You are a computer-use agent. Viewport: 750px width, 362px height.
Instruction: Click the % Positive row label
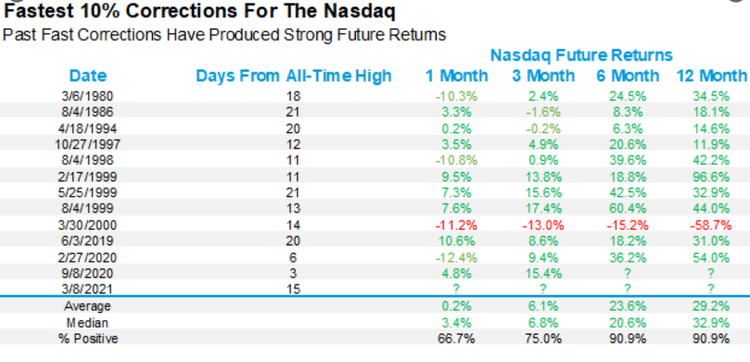coord(88,339)
